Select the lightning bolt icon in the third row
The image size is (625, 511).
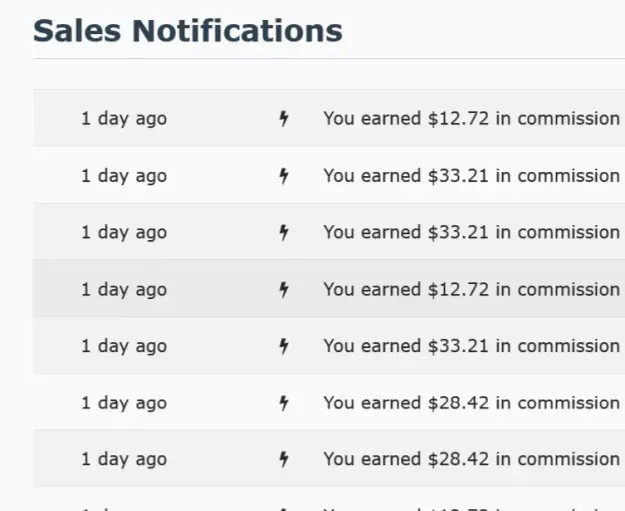[284, 232]
